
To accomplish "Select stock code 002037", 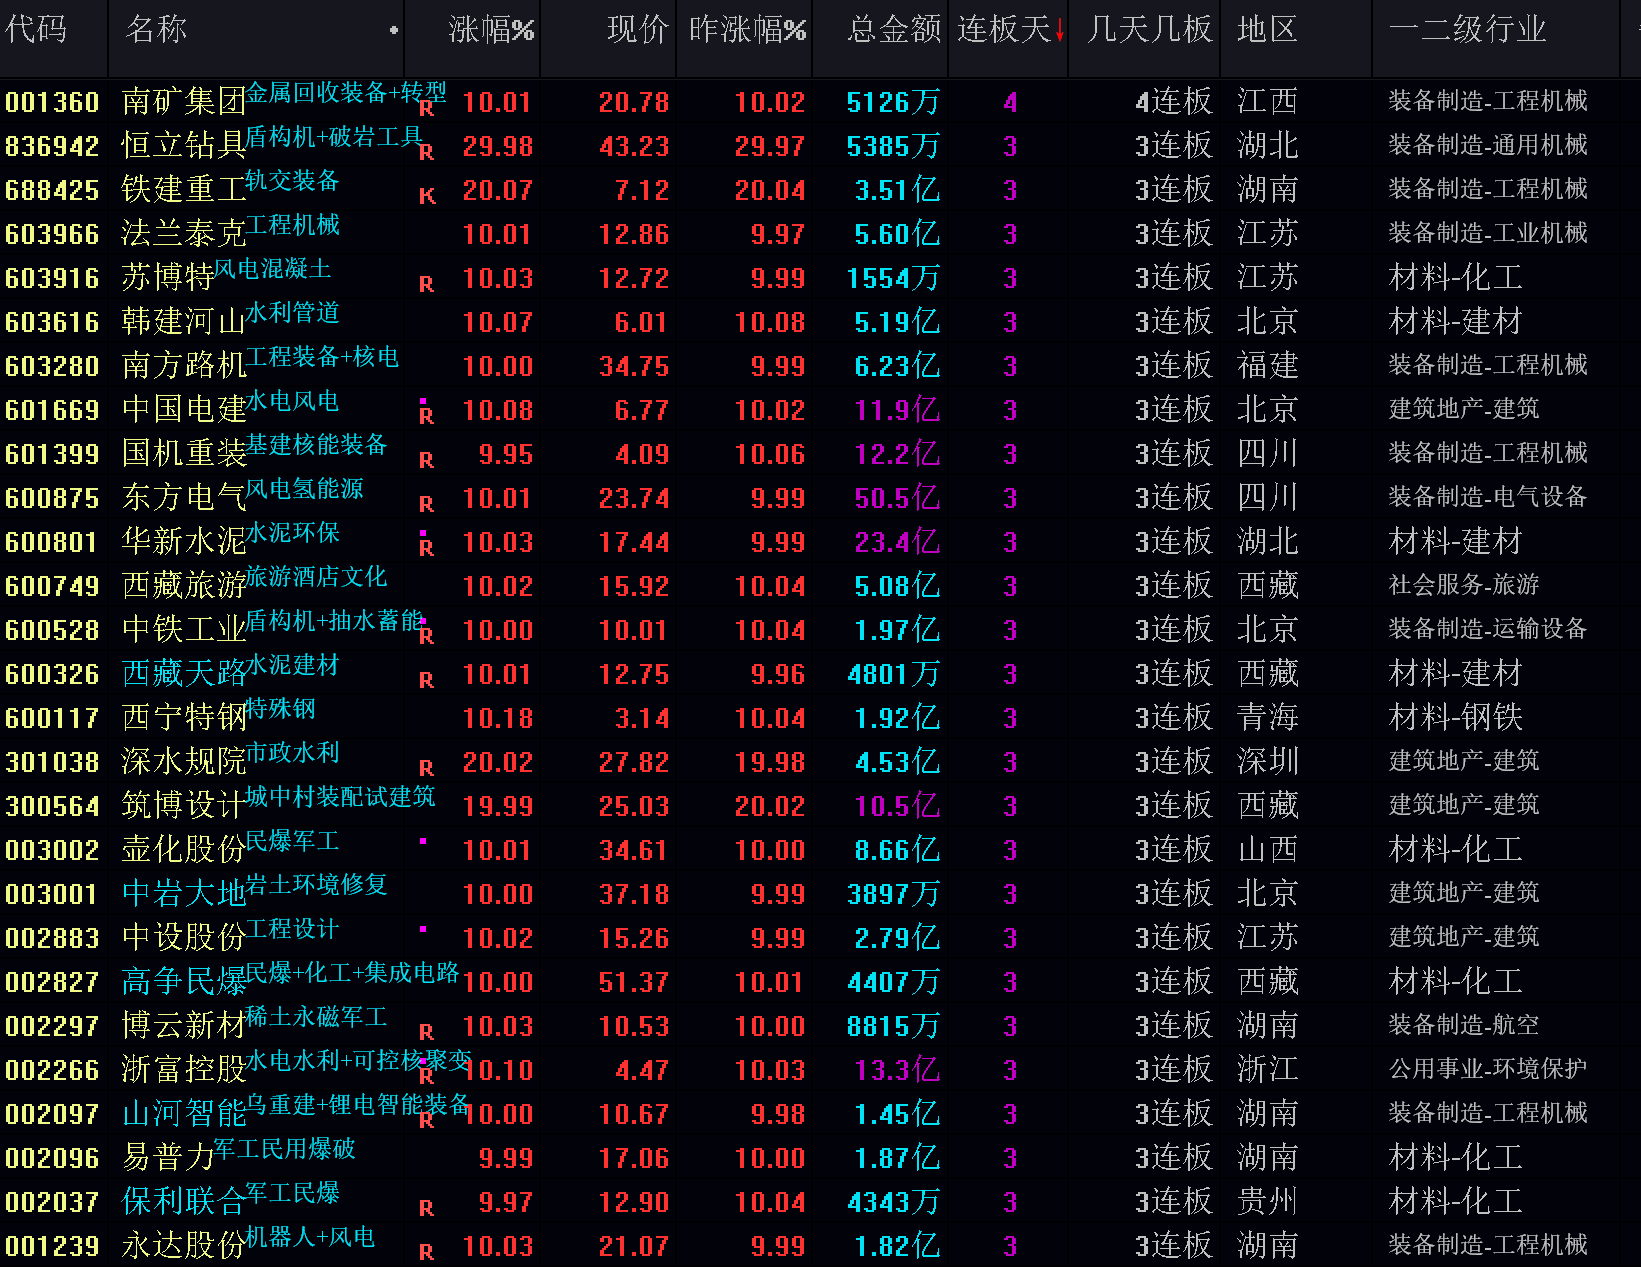I will coord(52,1202).
